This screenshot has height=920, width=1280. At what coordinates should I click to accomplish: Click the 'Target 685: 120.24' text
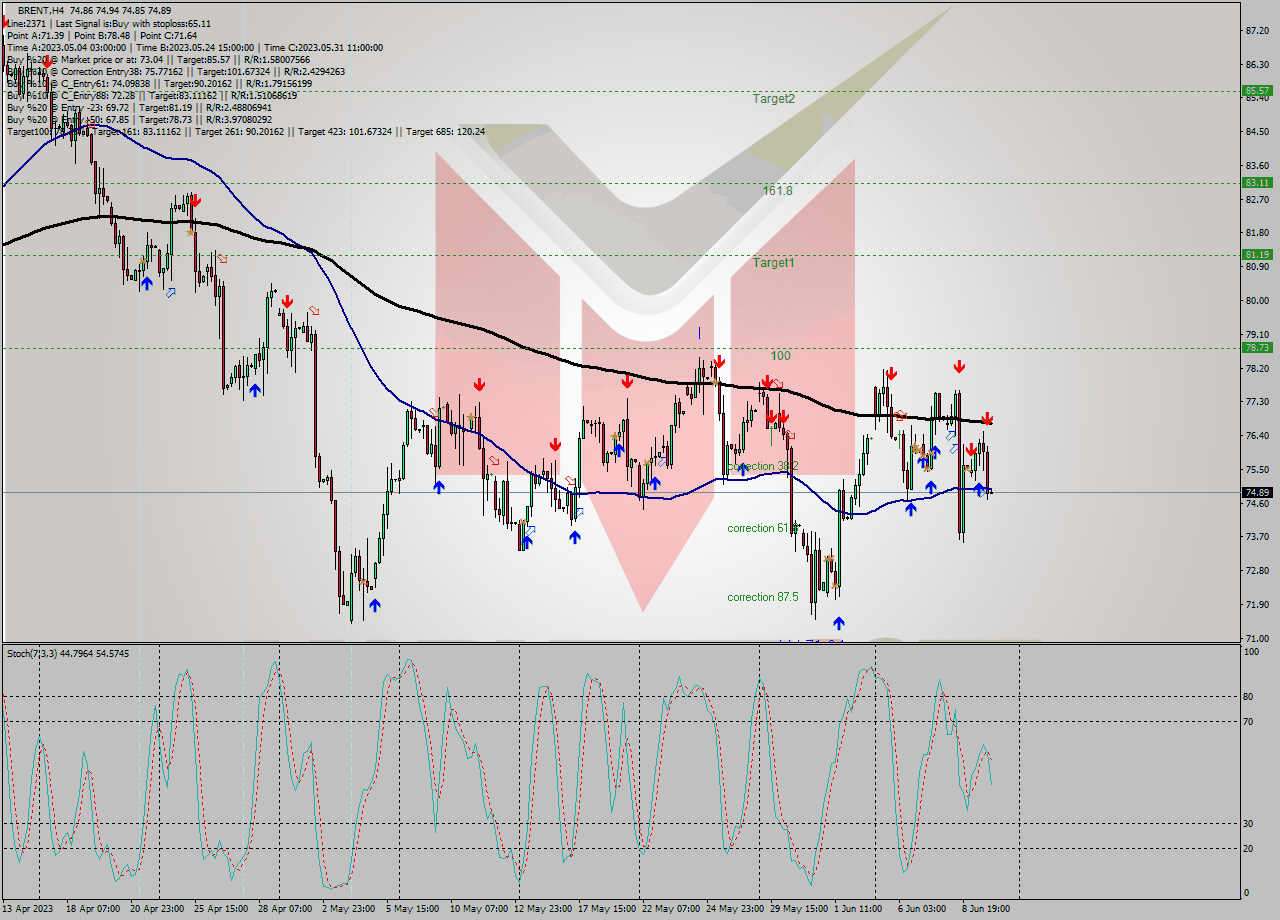(447, 131)
